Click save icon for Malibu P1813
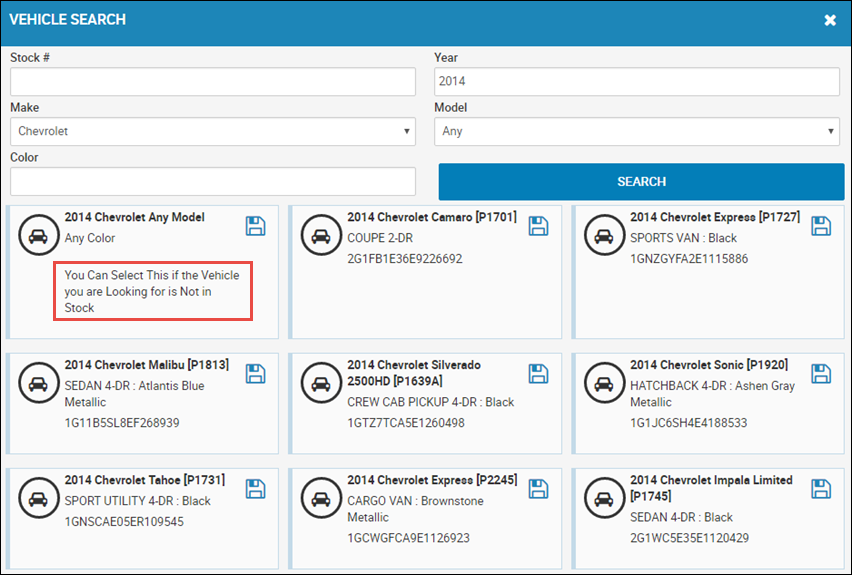 coord(255,374)
